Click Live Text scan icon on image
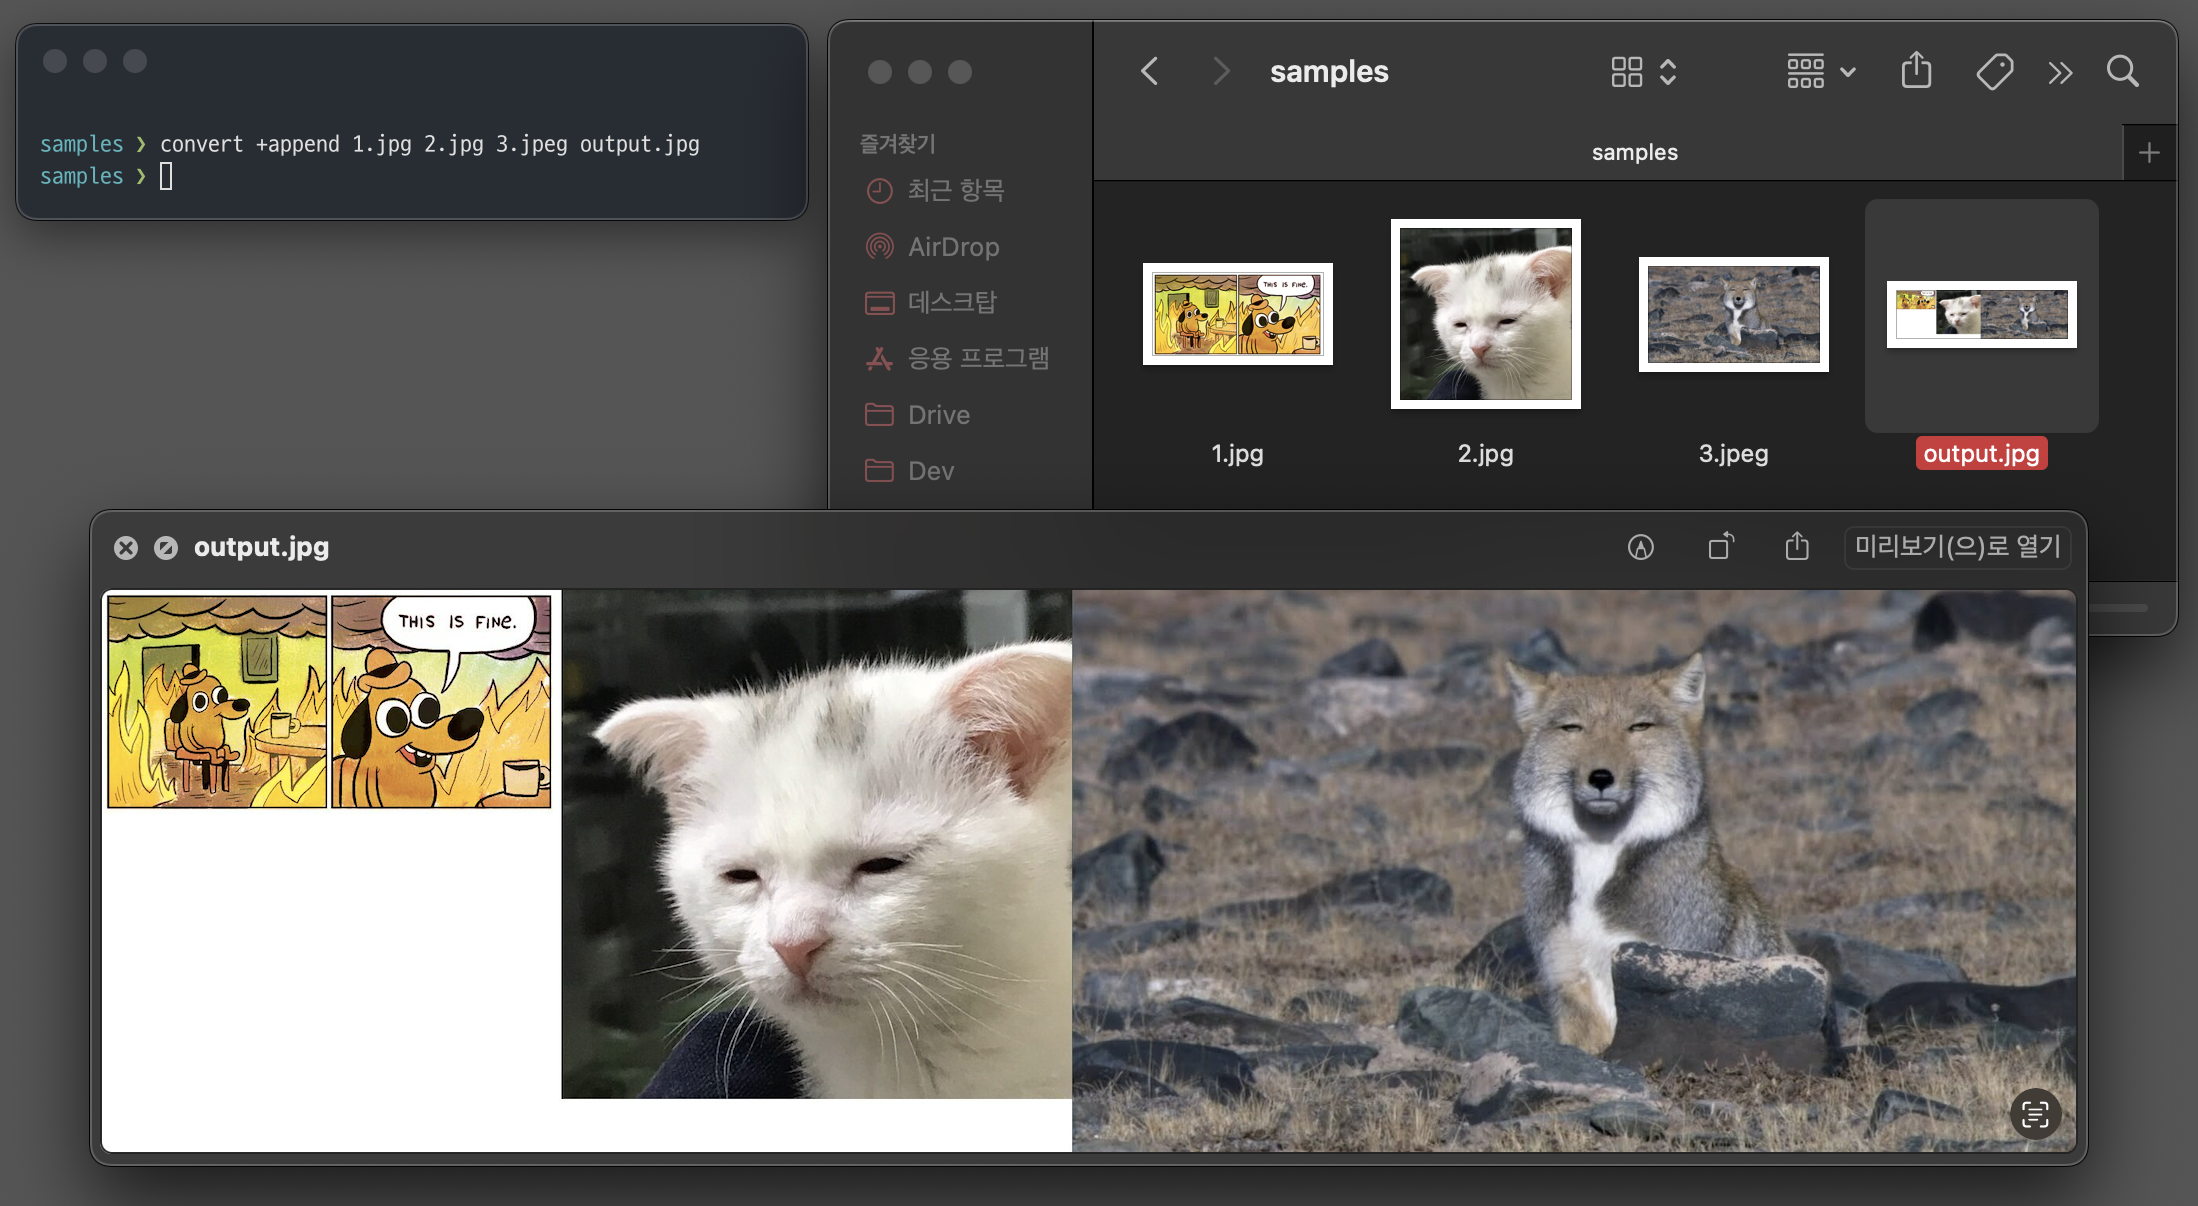 pyautogui.click(x=2035, y=1114)
